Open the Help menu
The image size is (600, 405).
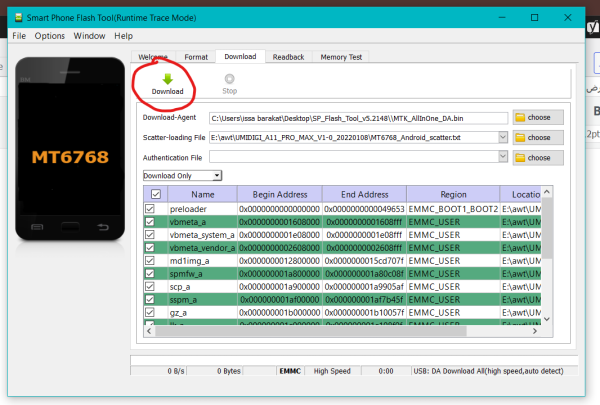pos(123,36)
